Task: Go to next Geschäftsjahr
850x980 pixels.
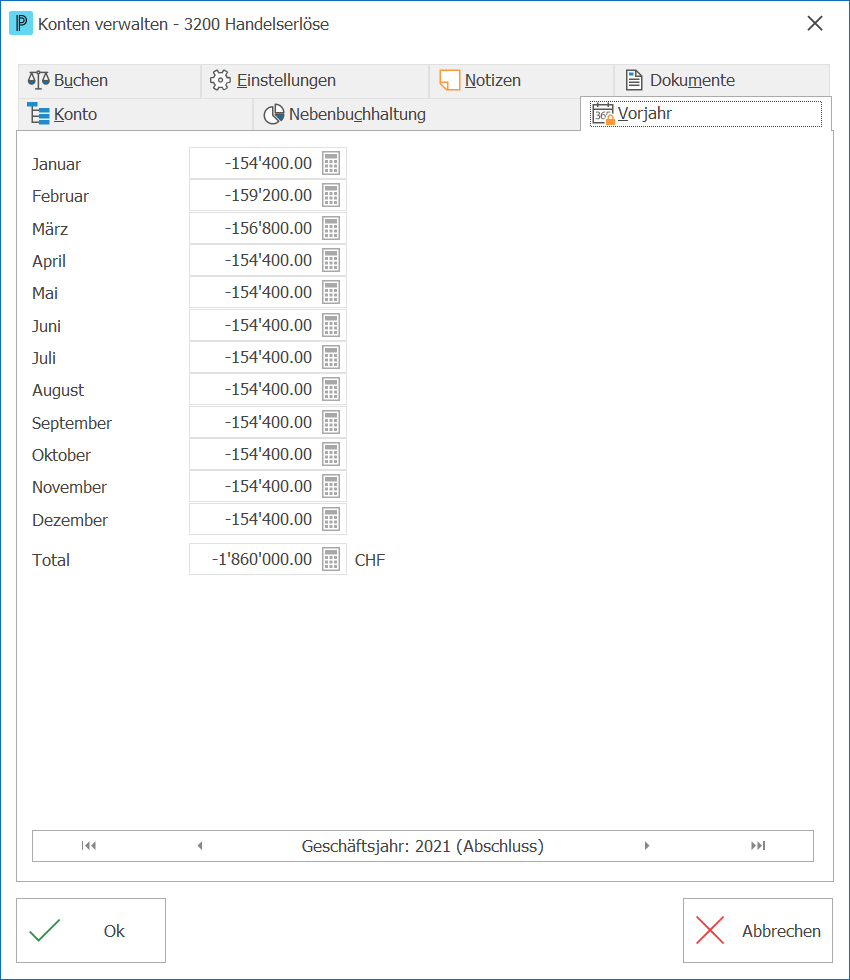Action: (x=647, y=846)
